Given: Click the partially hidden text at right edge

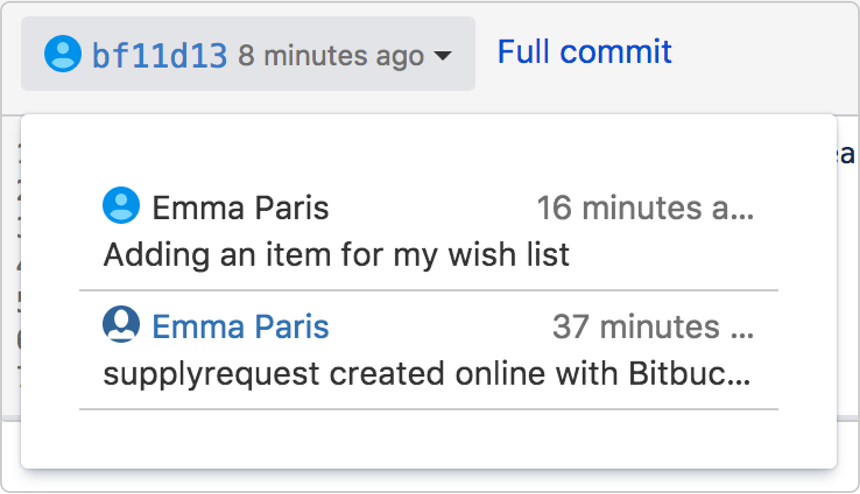Looking at the screenshot, I should (x=847, y=154).
